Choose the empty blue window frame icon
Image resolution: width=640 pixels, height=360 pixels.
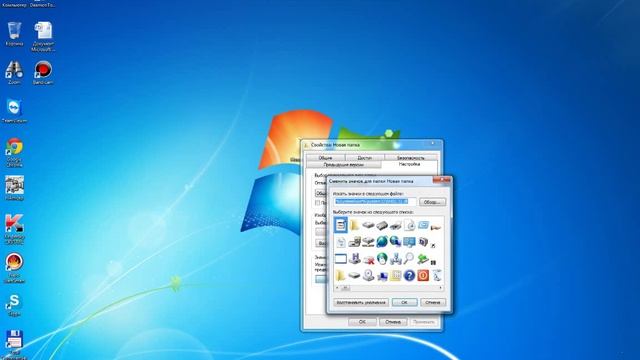[340, 259]
